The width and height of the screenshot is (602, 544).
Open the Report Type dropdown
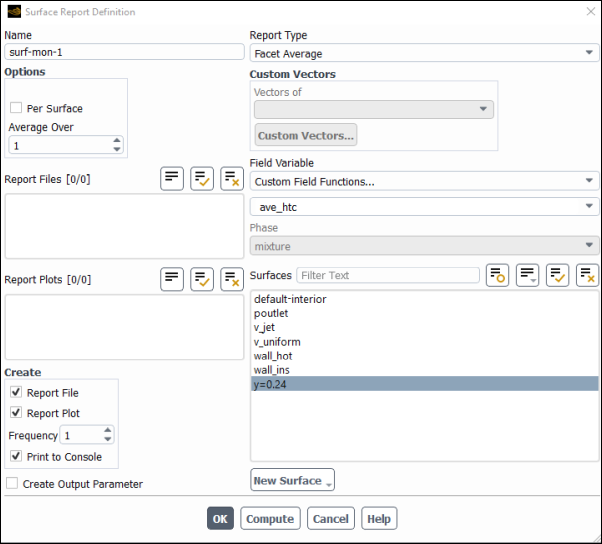coord(424,53)
